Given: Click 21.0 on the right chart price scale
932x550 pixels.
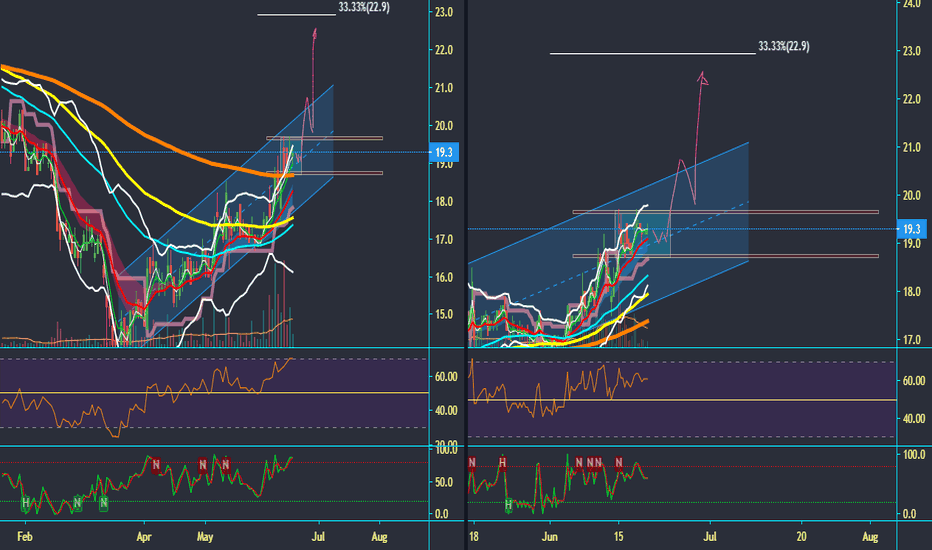Looking at the screenshot, I should (911, 147).
